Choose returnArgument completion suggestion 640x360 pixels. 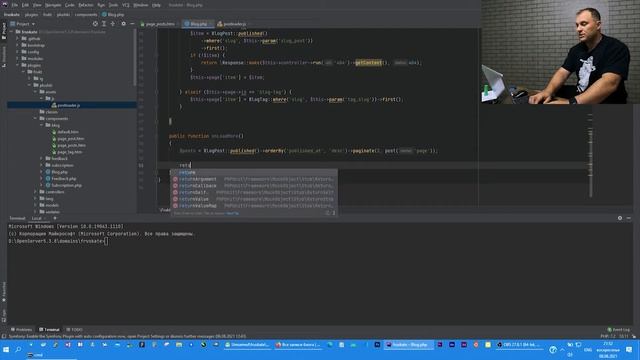tap(254, 179)
